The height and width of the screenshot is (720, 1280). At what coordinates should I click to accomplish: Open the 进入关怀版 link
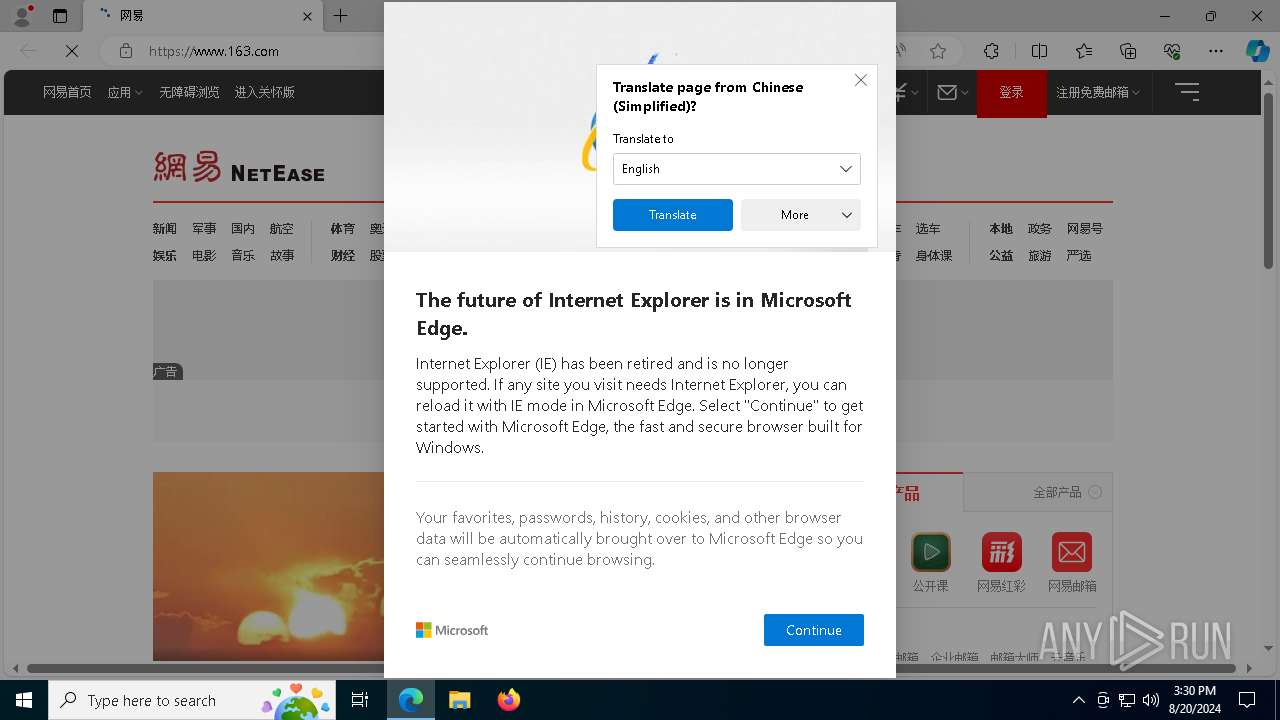(264, 92)
